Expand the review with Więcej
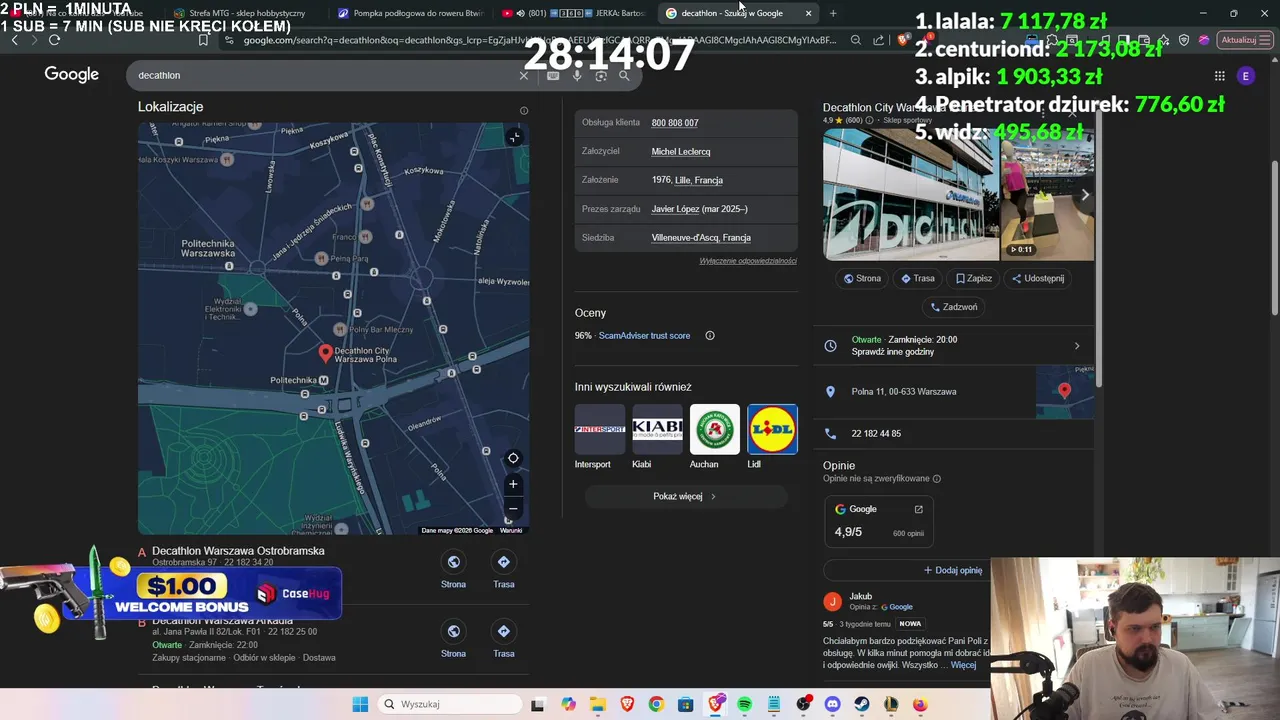1280x720 pixels. point(963,665)
